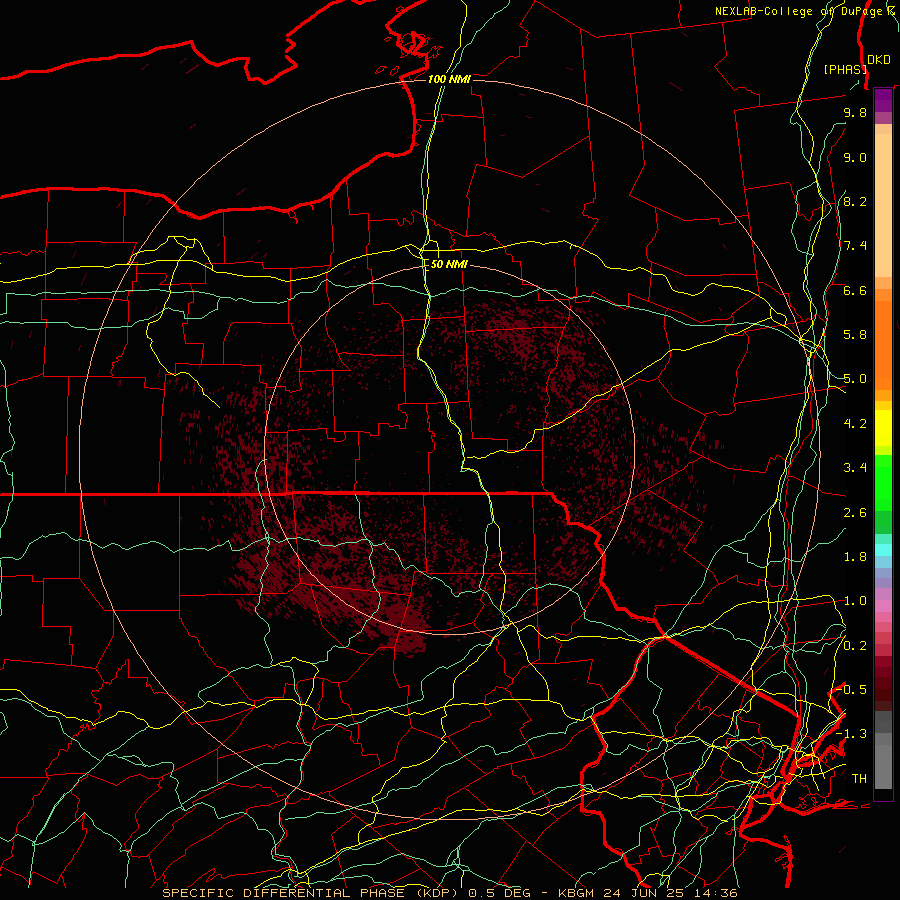This screenshot has width=900, height=900.
Task: Click the -0.5 value on color scale
Action: tap(852, 689)
